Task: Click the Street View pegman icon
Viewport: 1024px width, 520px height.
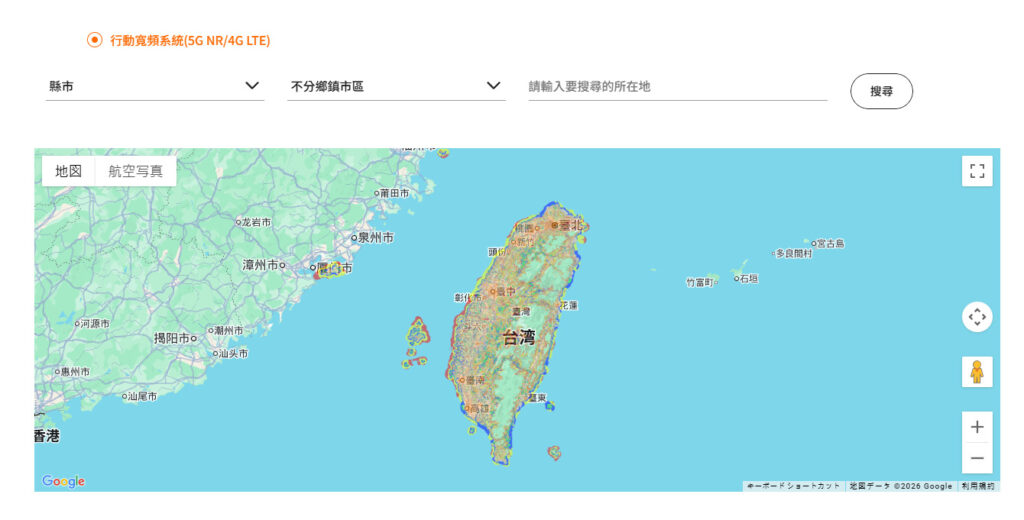Action: [977, 372]
